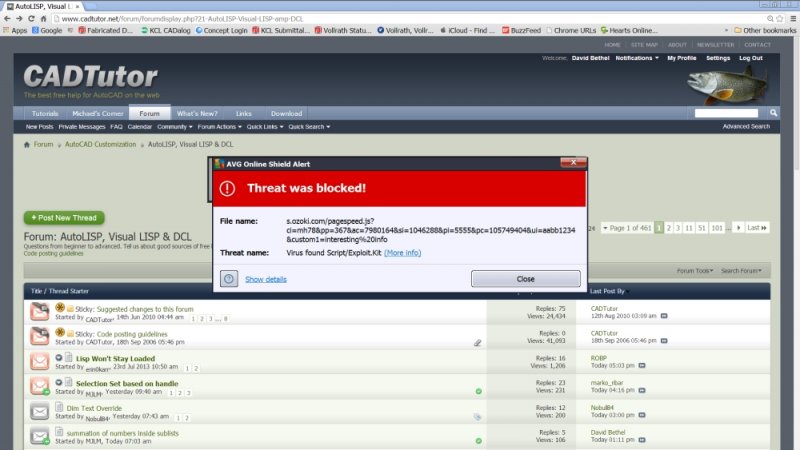Open the Quick Search dropdown
The width and height of the screenshot is (800, 450).
point(309,127)
